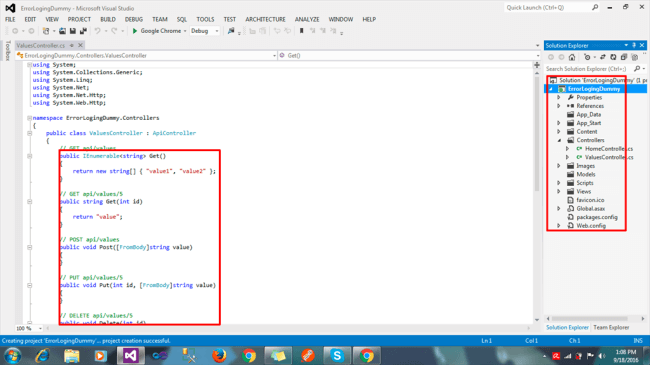
Task: Select Web.config in Solution Explorer
Action: coord(591,226)
